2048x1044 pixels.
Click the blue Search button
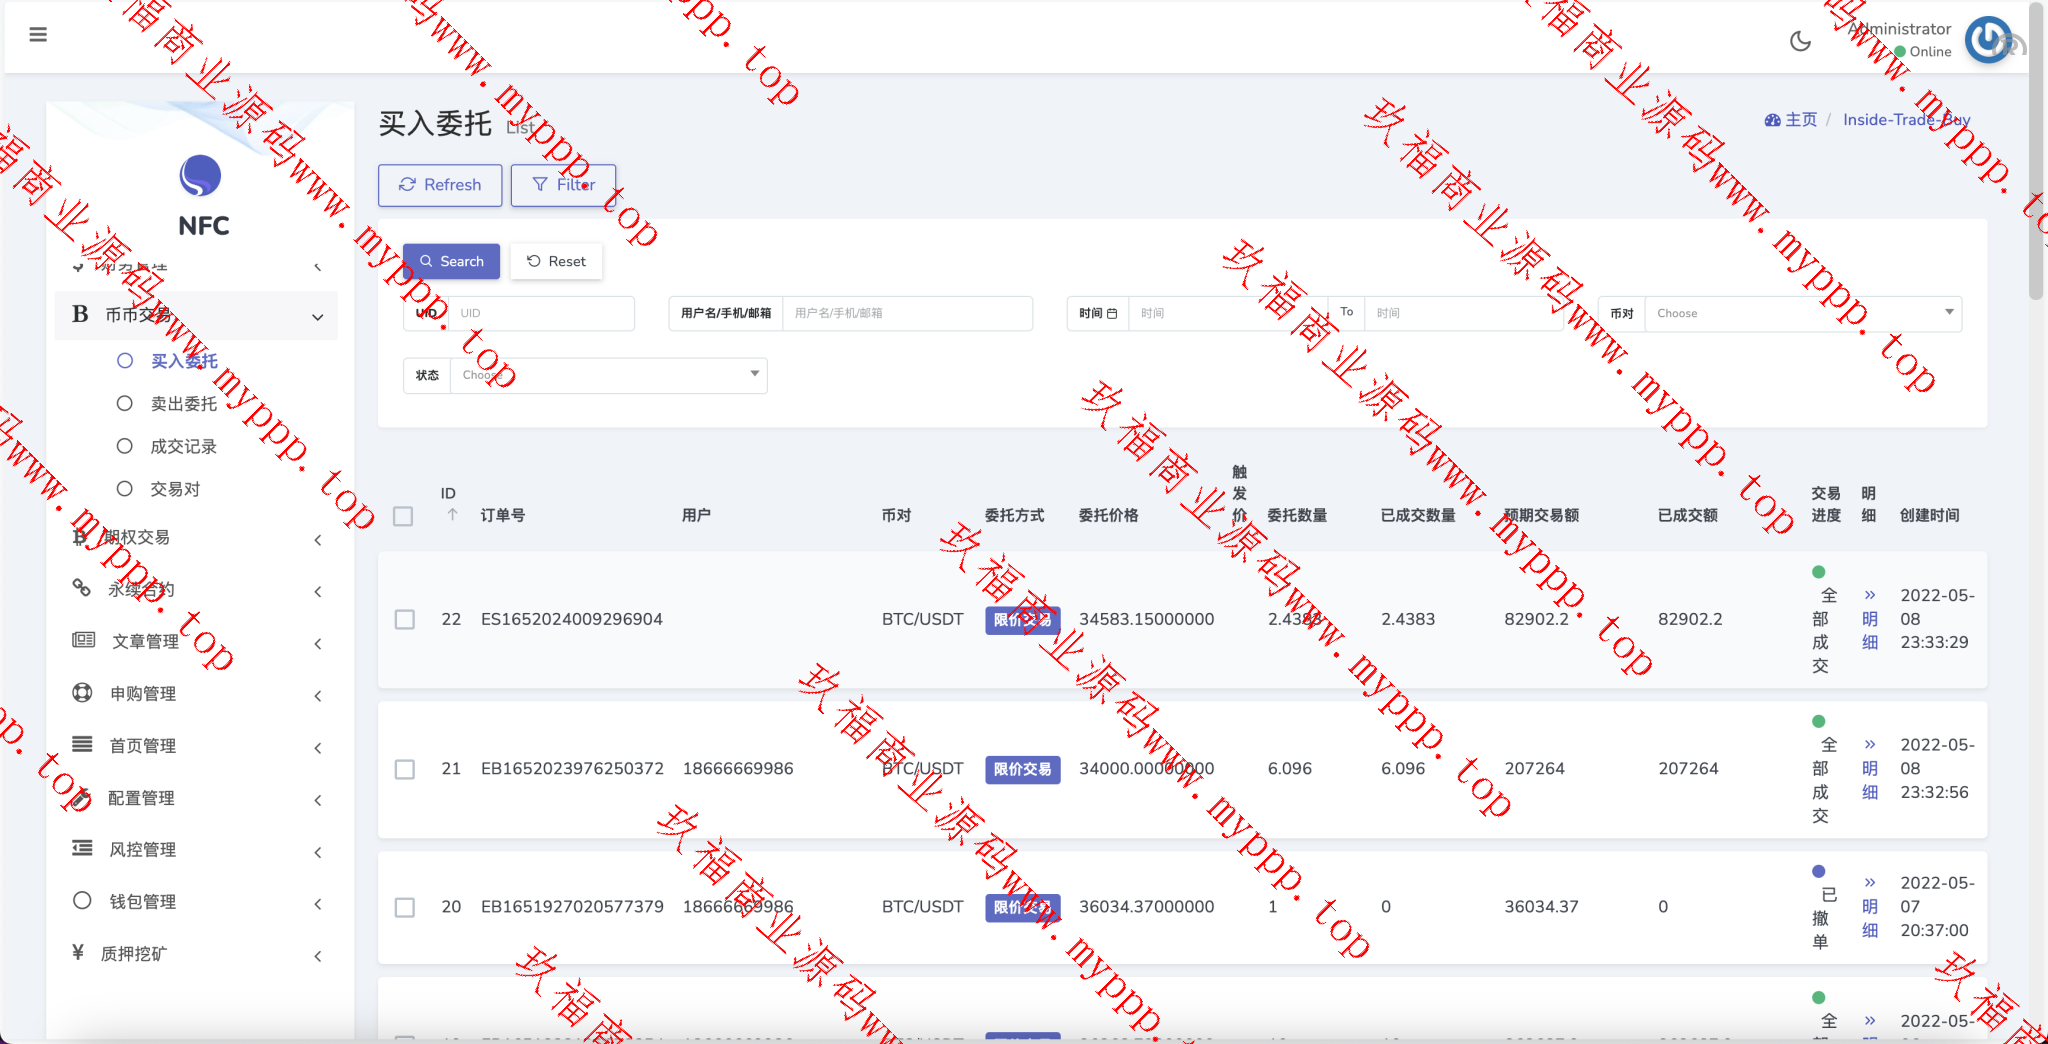click(451, 261)
